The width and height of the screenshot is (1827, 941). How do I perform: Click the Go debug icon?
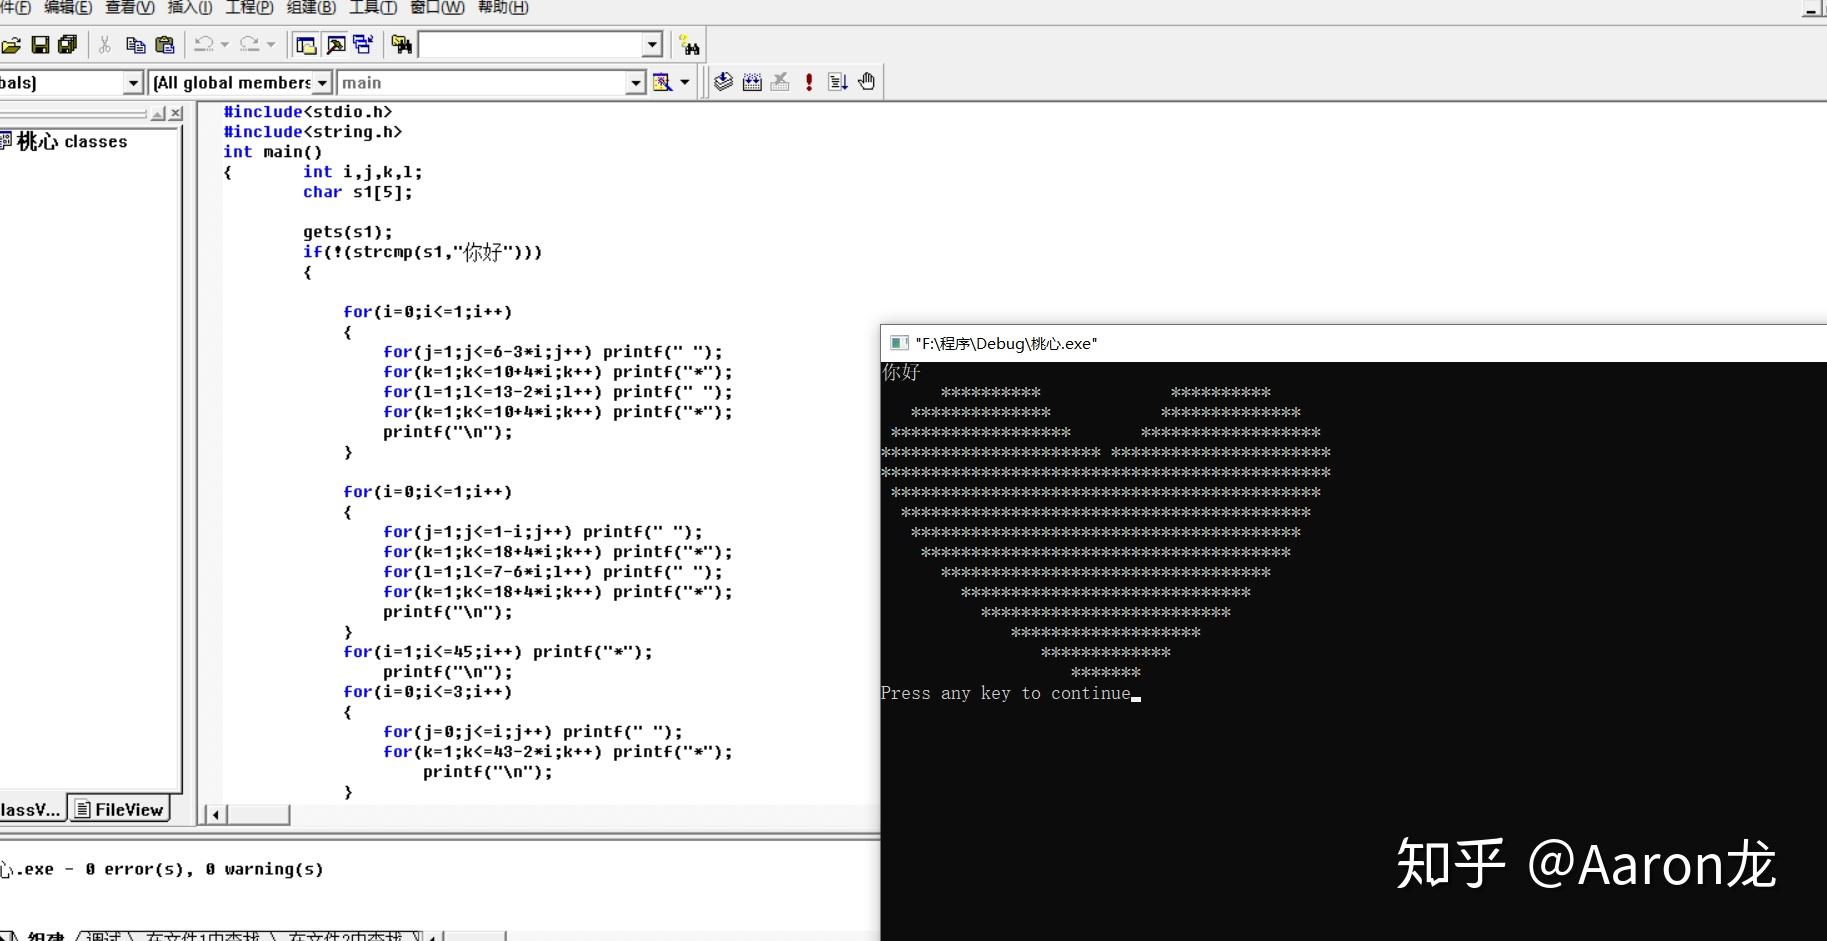(838, 82)
